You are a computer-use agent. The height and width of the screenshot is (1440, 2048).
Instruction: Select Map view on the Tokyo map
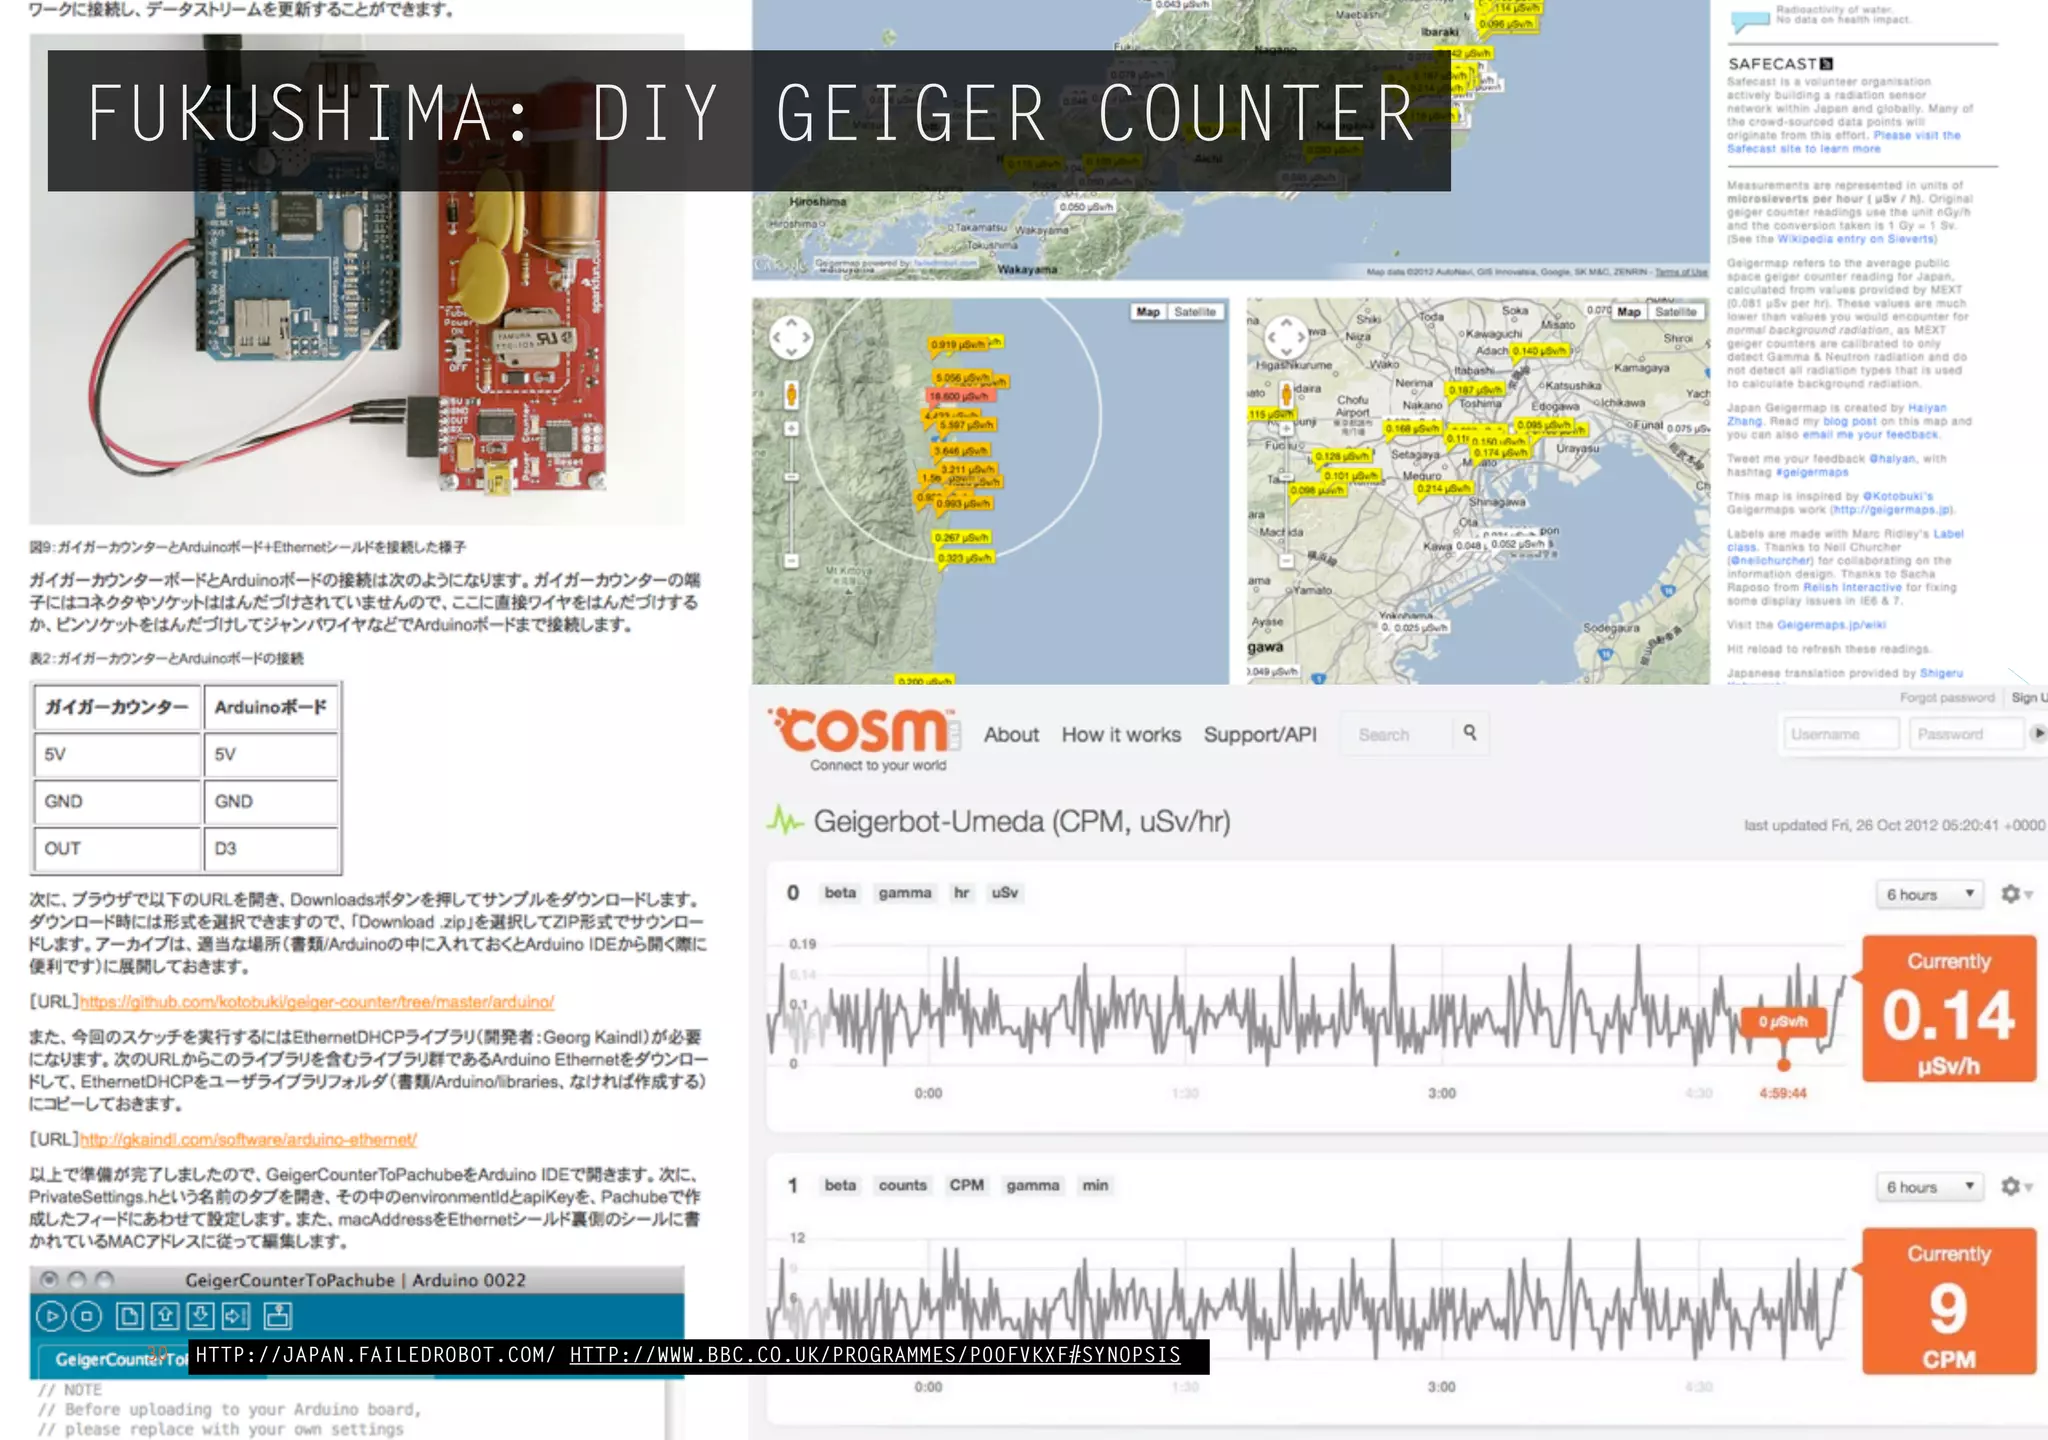coord(1629,312)
